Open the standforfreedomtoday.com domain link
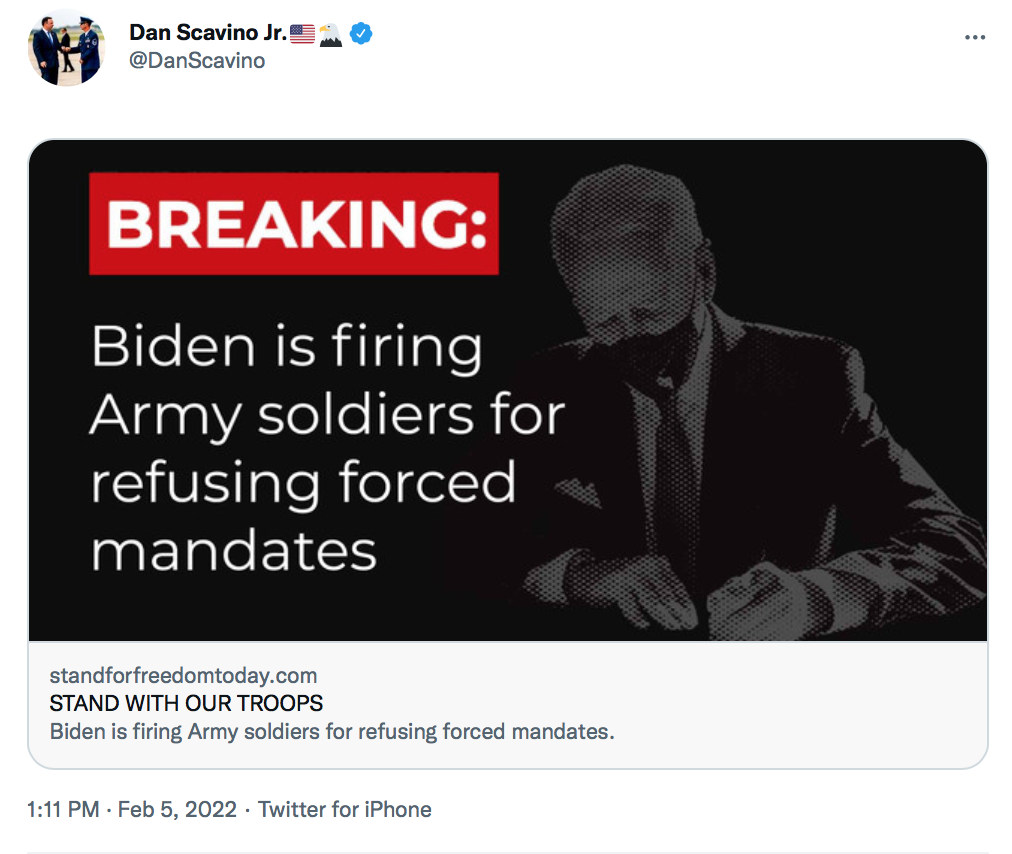 click(183, 675)
